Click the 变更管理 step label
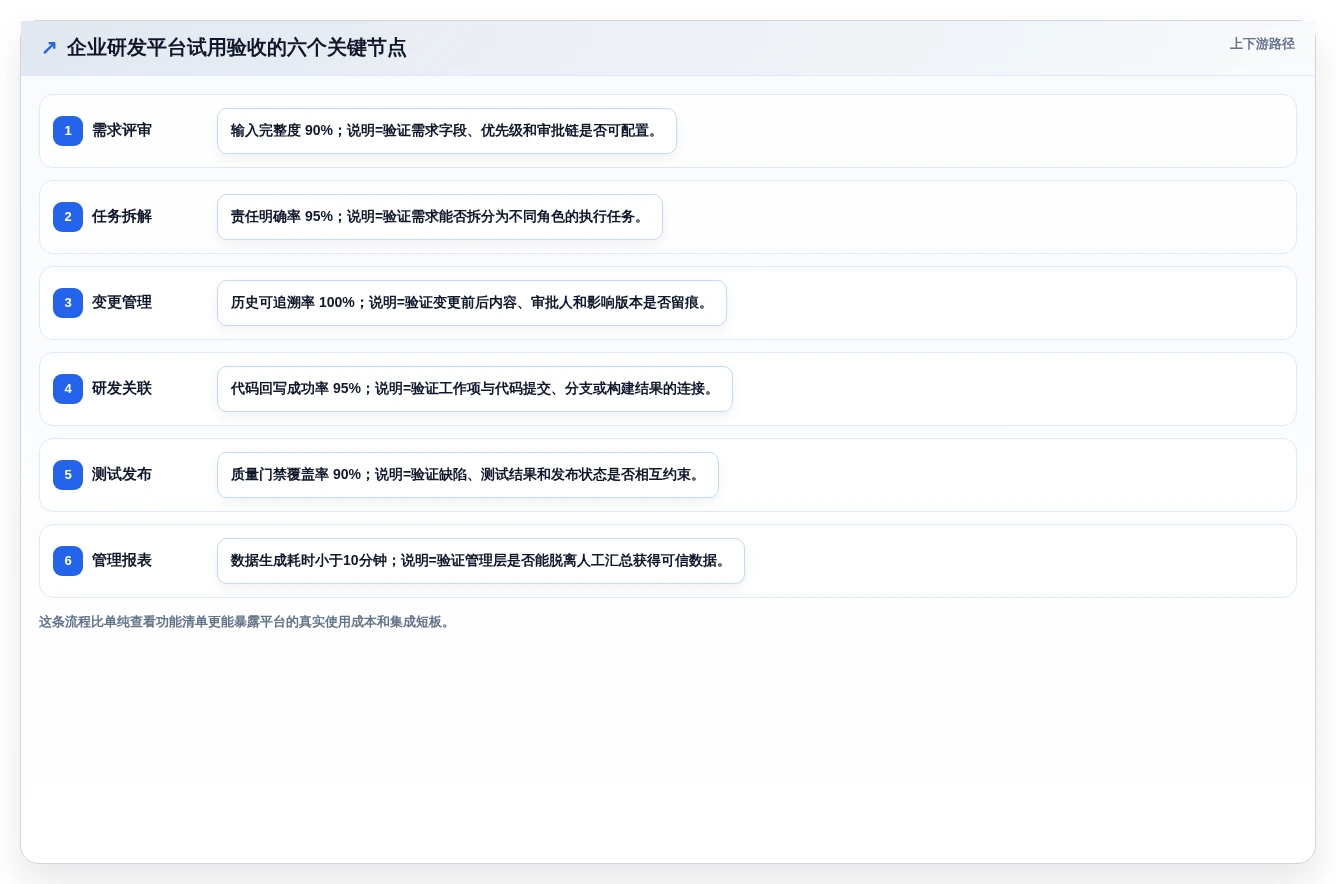The image size is (1336, 884). [x=122, y=303]
